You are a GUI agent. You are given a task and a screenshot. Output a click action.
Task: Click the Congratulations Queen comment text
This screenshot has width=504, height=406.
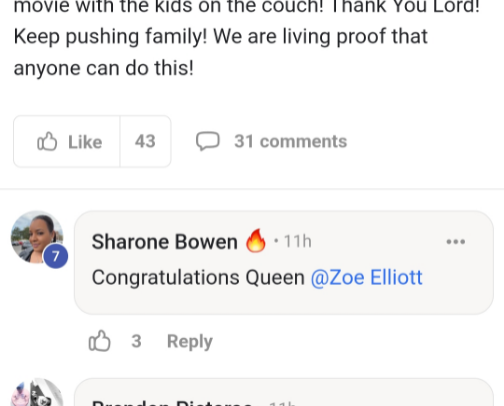click(x=198, y=278)
